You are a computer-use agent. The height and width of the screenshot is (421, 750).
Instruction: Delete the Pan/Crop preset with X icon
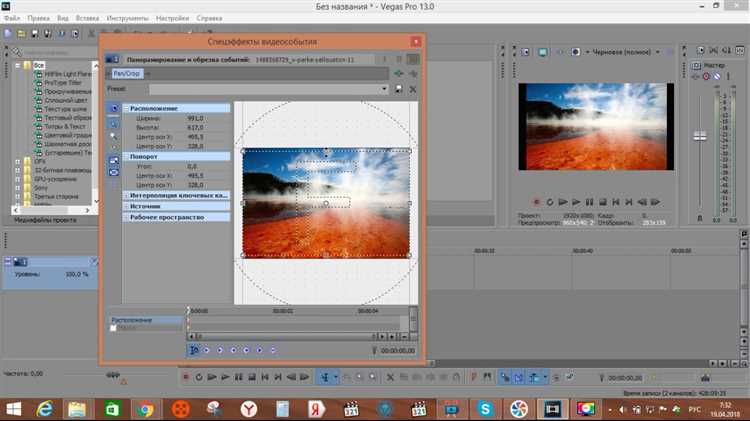(x=413, y=89)
